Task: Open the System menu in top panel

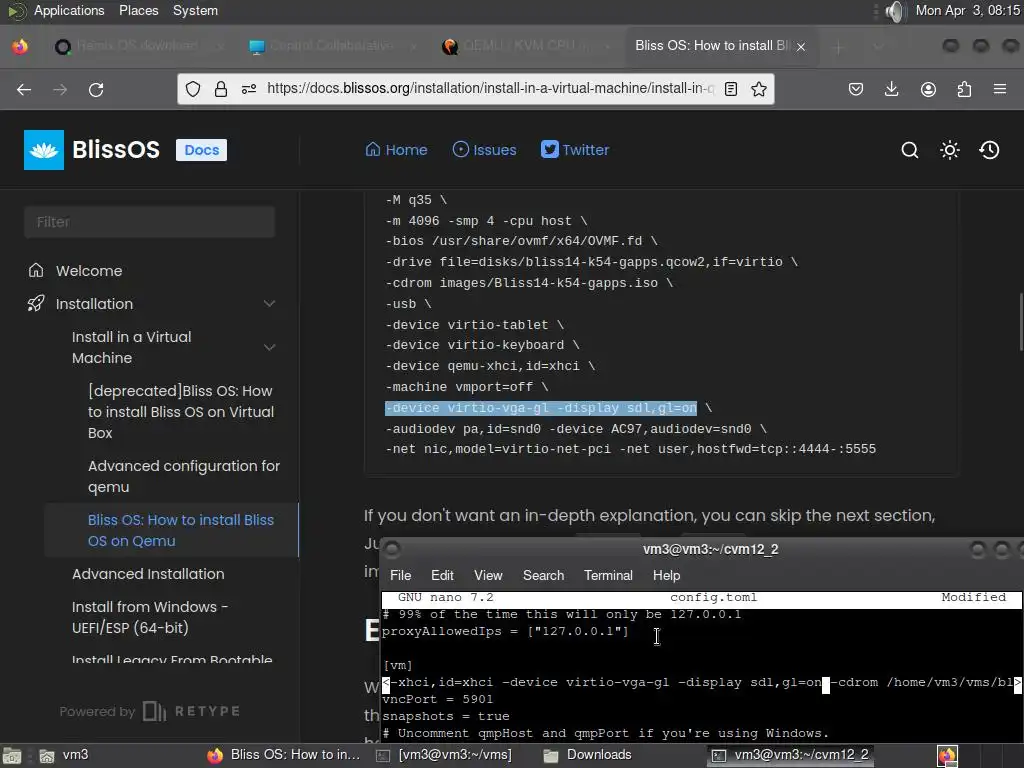Action: tap(195, 10)
